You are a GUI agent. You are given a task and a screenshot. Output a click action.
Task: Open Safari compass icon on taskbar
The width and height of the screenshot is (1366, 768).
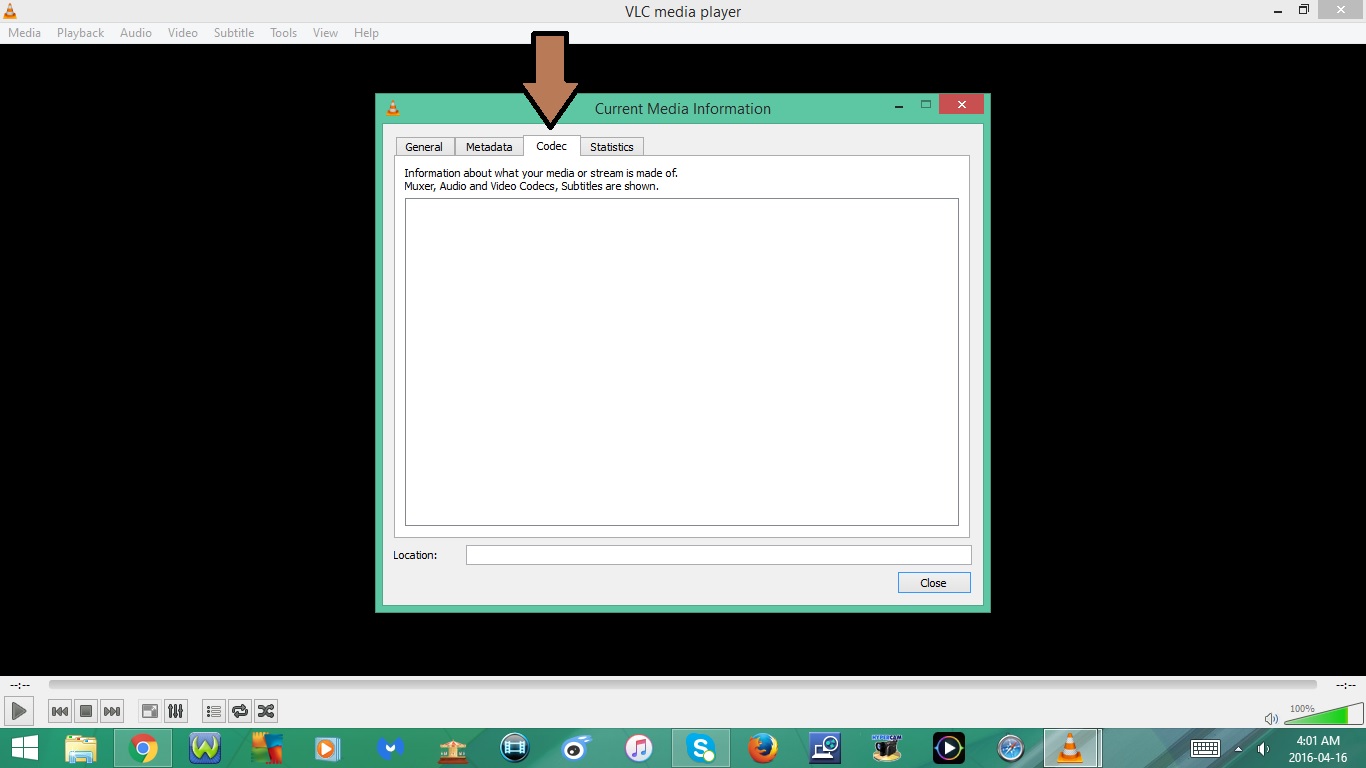click(x=1011, y=748)
